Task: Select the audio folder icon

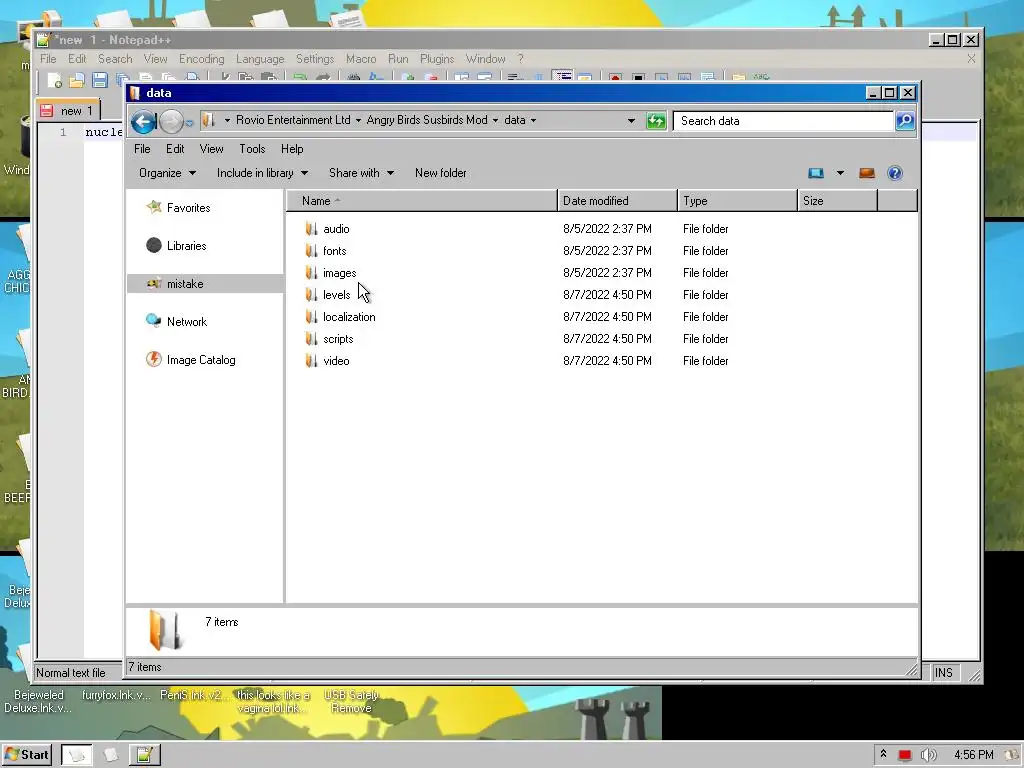Action: (x=311, y=229)
